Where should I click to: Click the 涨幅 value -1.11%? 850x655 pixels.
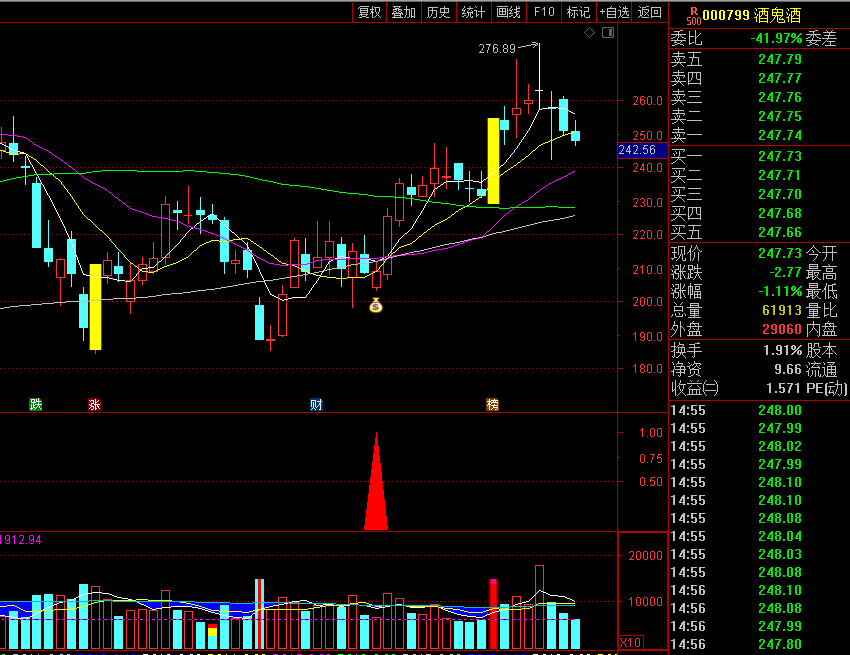(780, 291)
